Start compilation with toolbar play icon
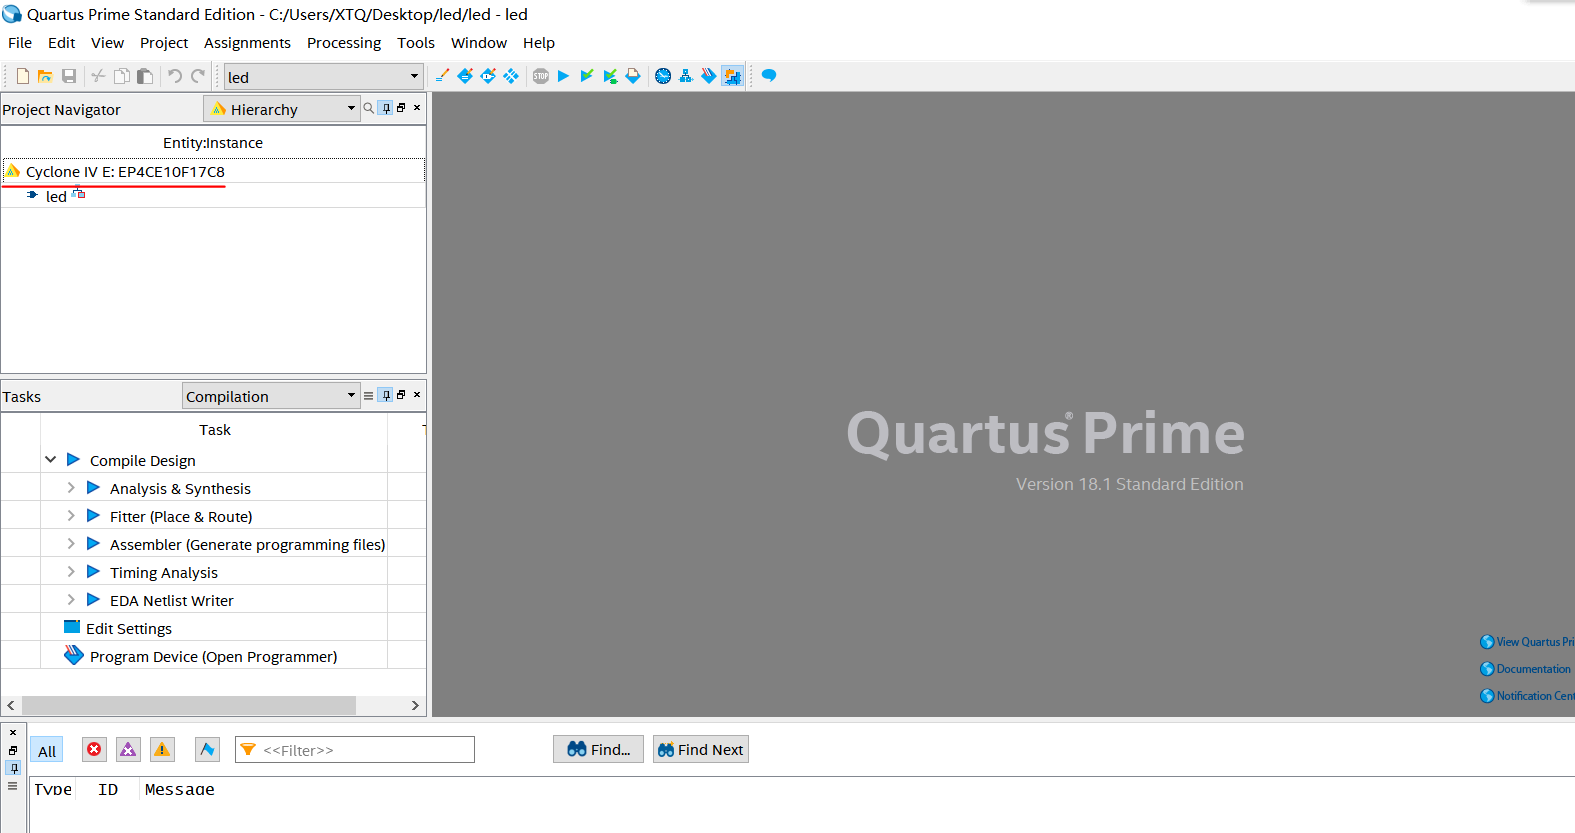Screen dimensions: 1575x833 (x=563, y=76)
